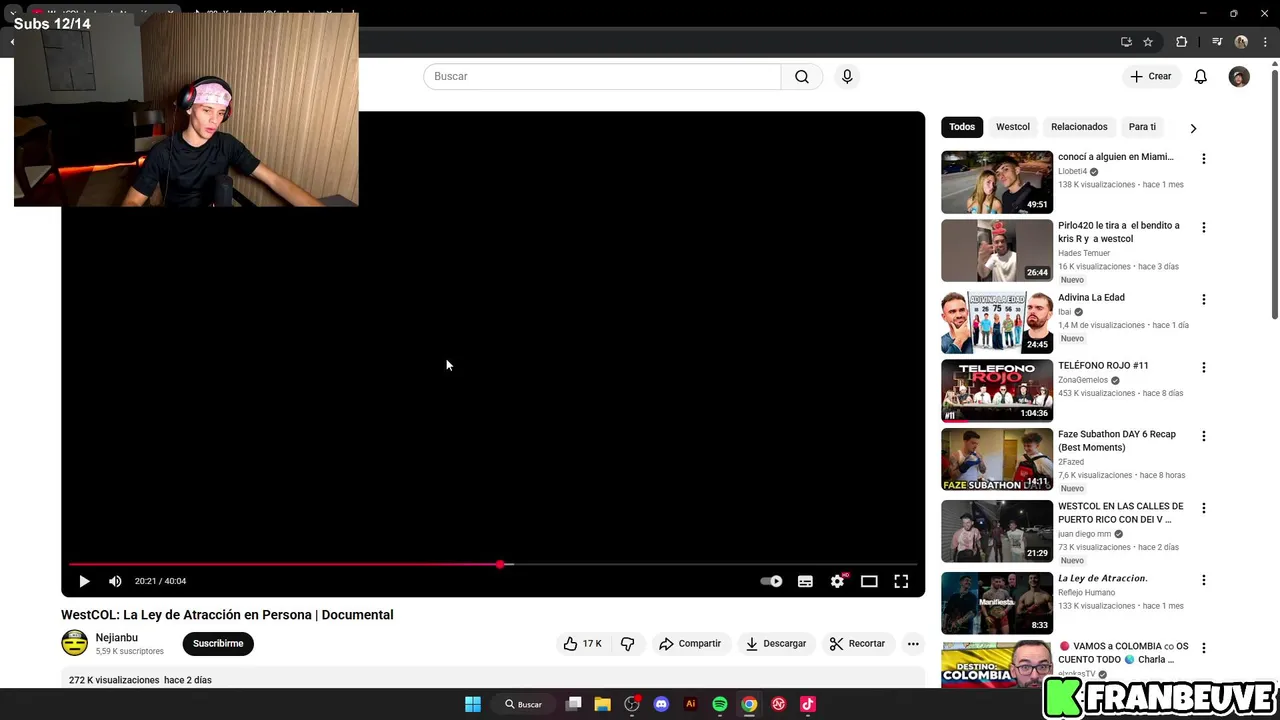Open options for 'La Ley de Atraccion.' video

click(1204, 580)
